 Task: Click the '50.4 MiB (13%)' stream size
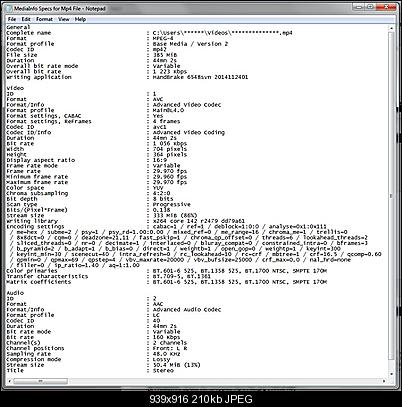coord(177,365)
